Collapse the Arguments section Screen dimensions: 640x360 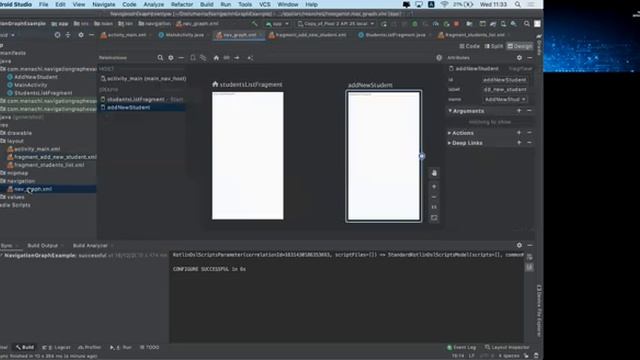click(450, 111)
